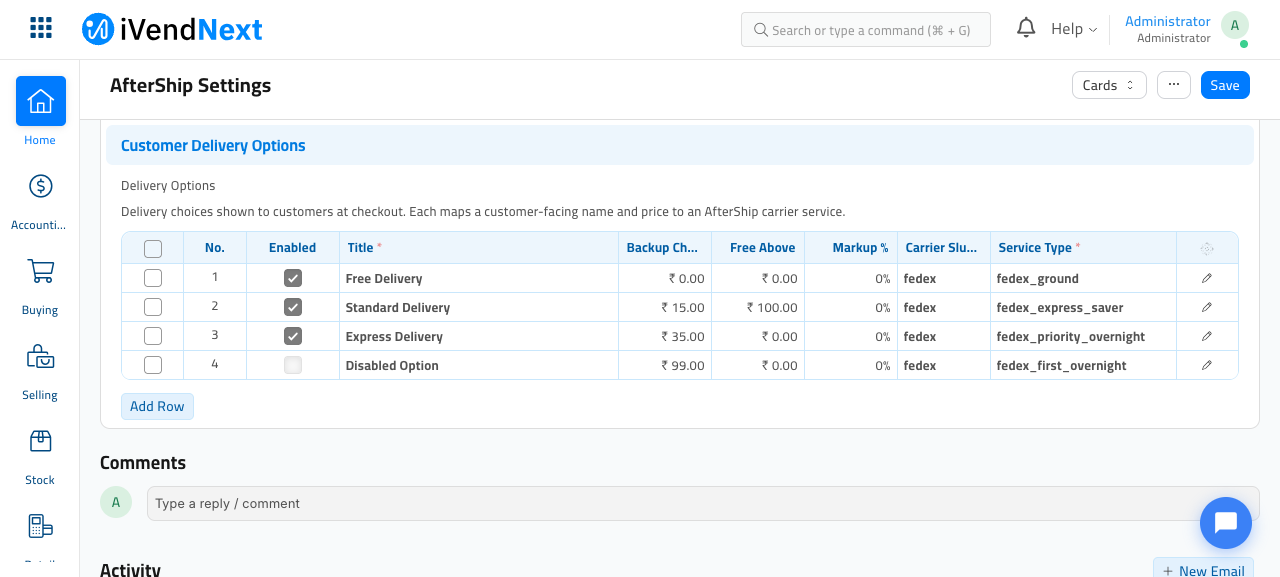Click the comment author avatar A
Image resolution: width=1280 pixels, height=577 pixels.
116,502
